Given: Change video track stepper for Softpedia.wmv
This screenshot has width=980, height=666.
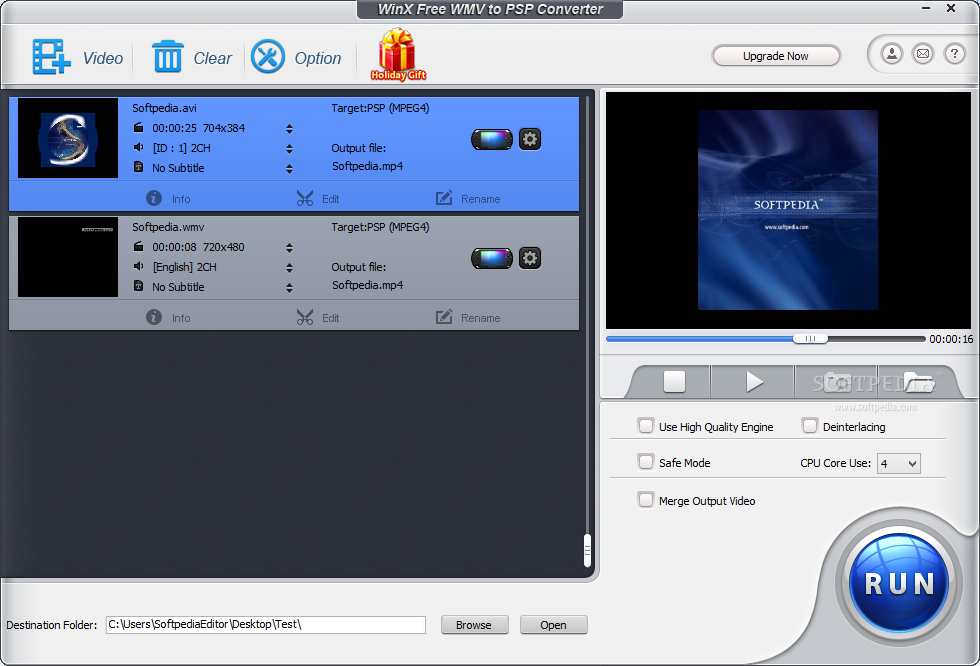Looking at the screenshot, I should coord(289,247).
